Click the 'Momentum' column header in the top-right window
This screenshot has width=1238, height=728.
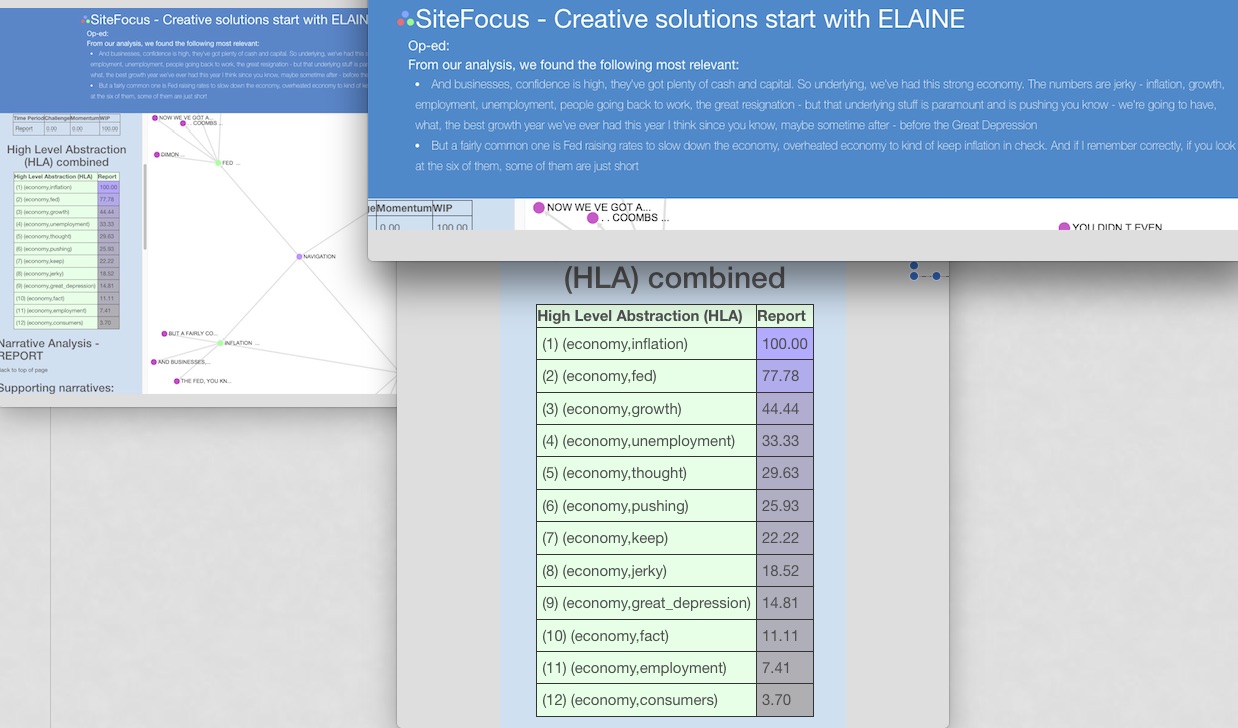404,208
